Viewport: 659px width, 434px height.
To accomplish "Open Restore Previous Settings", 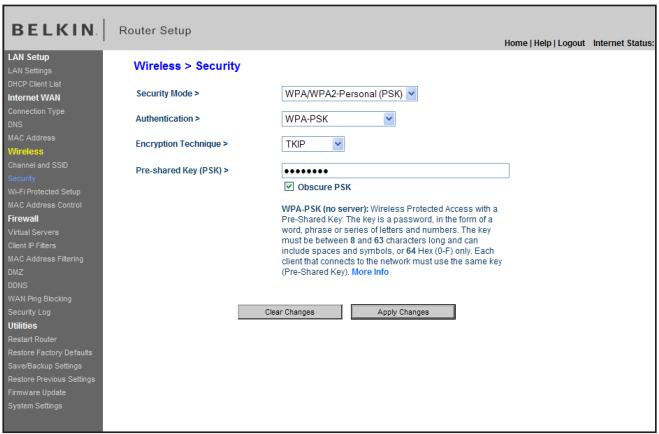I will 51,379.
